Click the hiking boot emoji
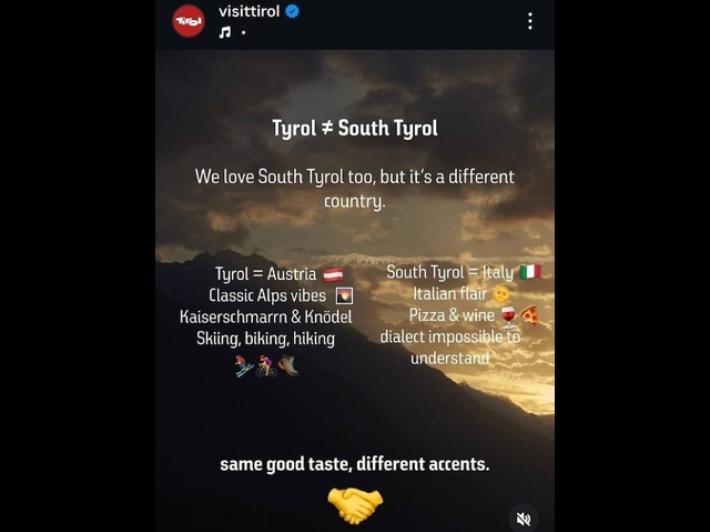This screenshot has height=532, width=710. pos(288,365)
